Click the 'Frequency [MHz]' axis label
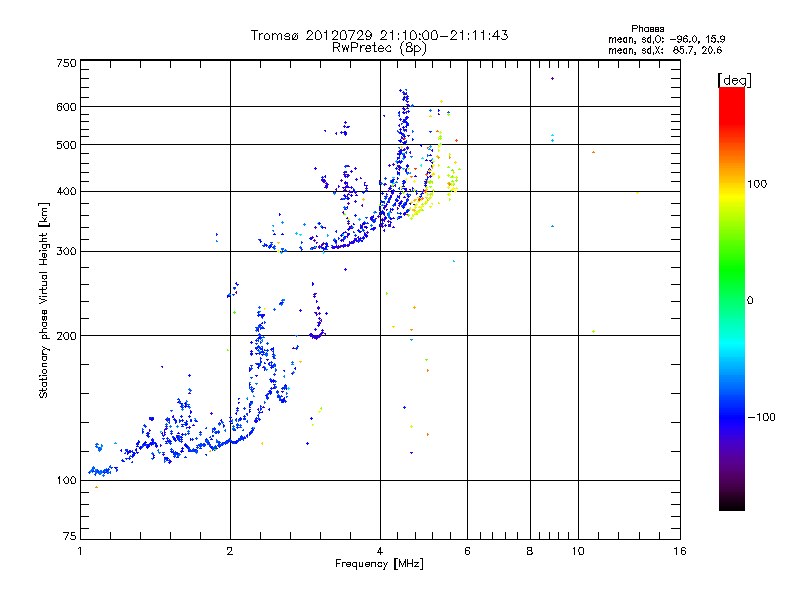800x600 pixels. (x=379, y=564)
